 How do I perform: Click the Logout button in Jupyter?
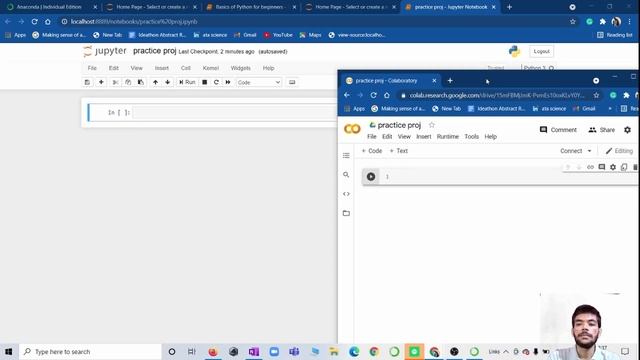541,51
